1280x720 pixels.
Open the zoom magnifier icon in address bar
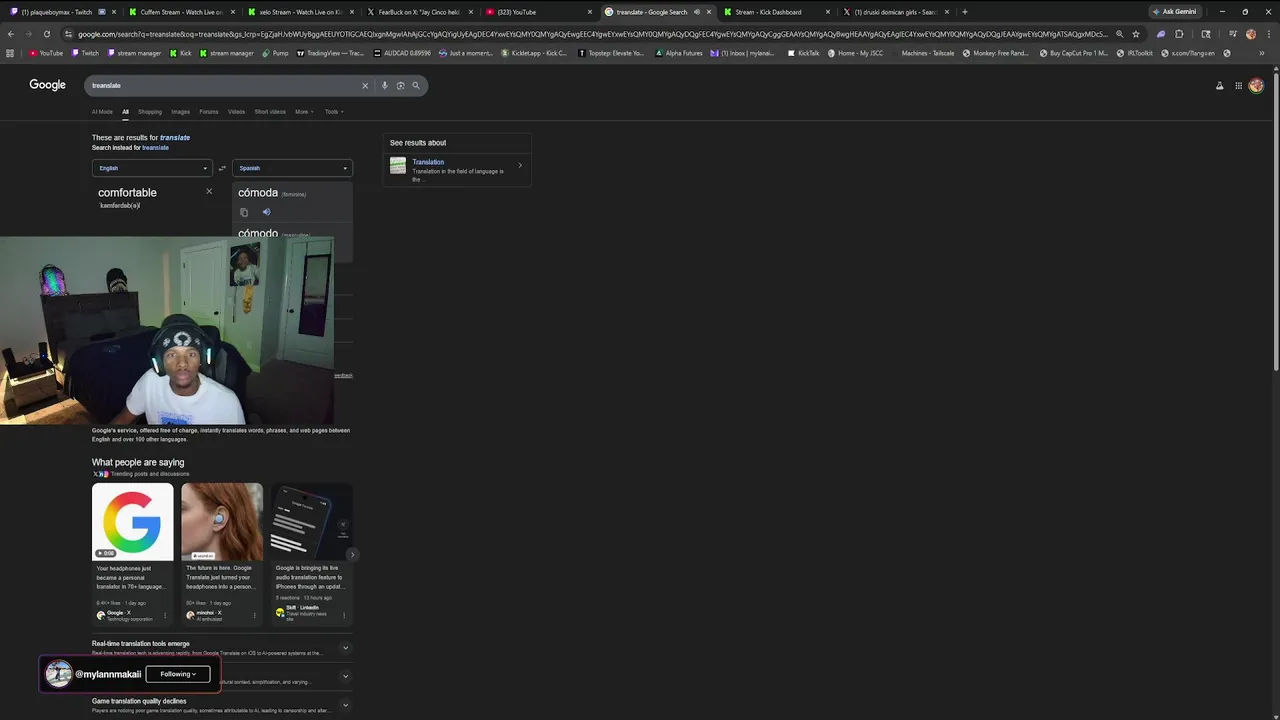click(1119, 34)
